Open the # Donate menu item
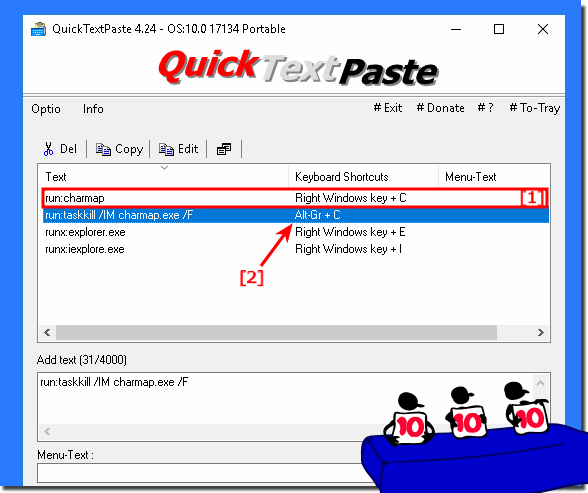The image size is (588, 493). tap(440, 108)
